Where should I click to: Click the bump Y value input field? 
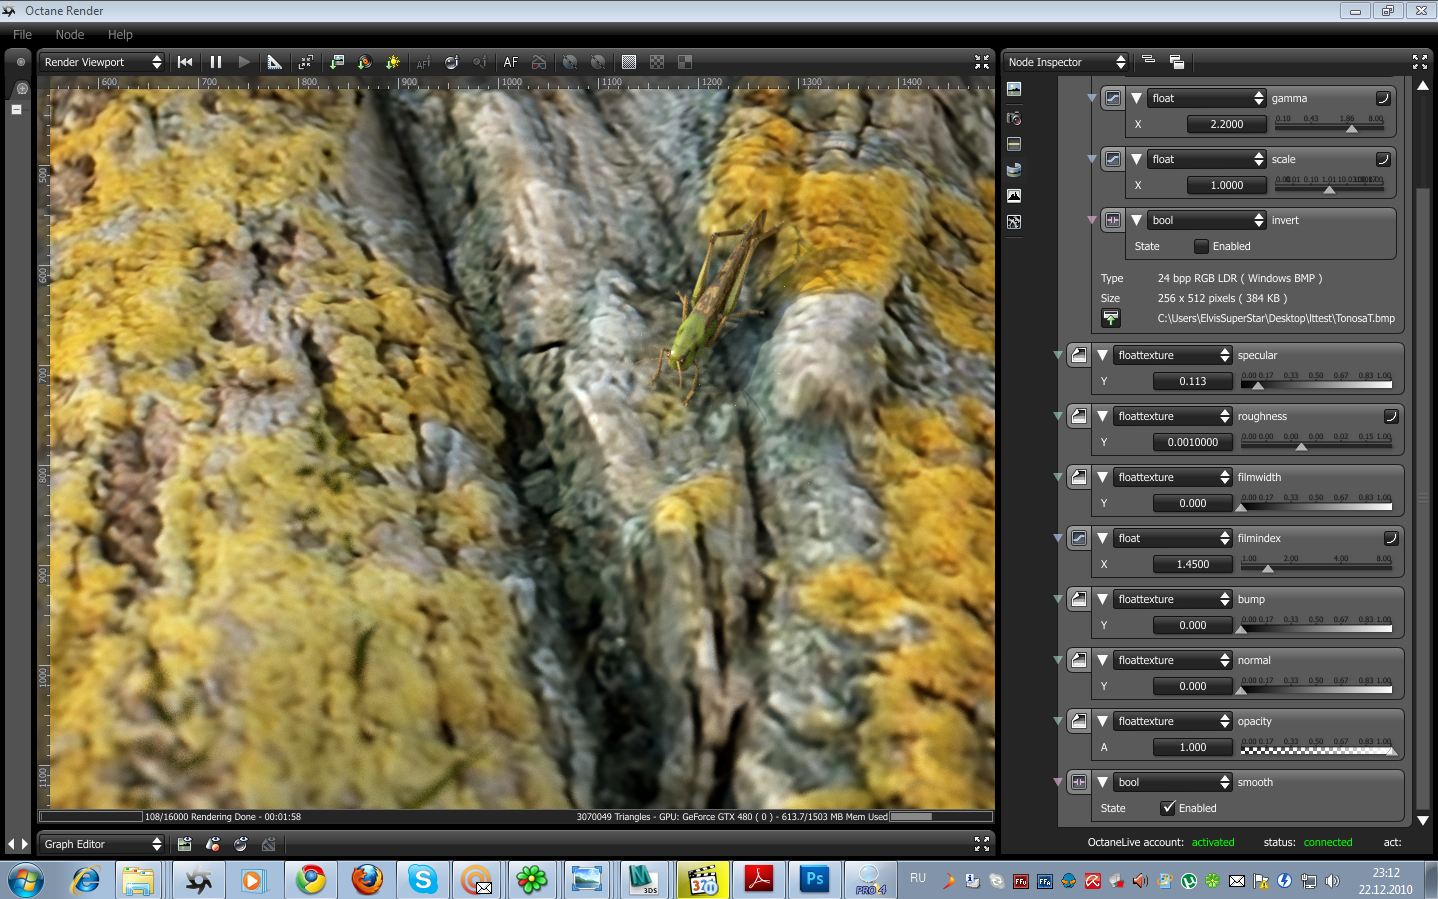pos(1192,625)
